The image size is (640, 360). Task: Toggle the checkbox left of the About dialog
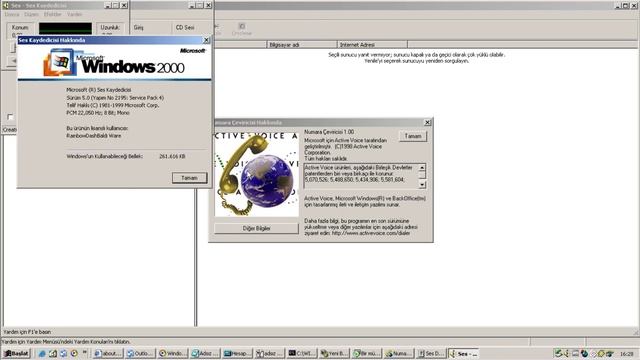tap(10, 117)
